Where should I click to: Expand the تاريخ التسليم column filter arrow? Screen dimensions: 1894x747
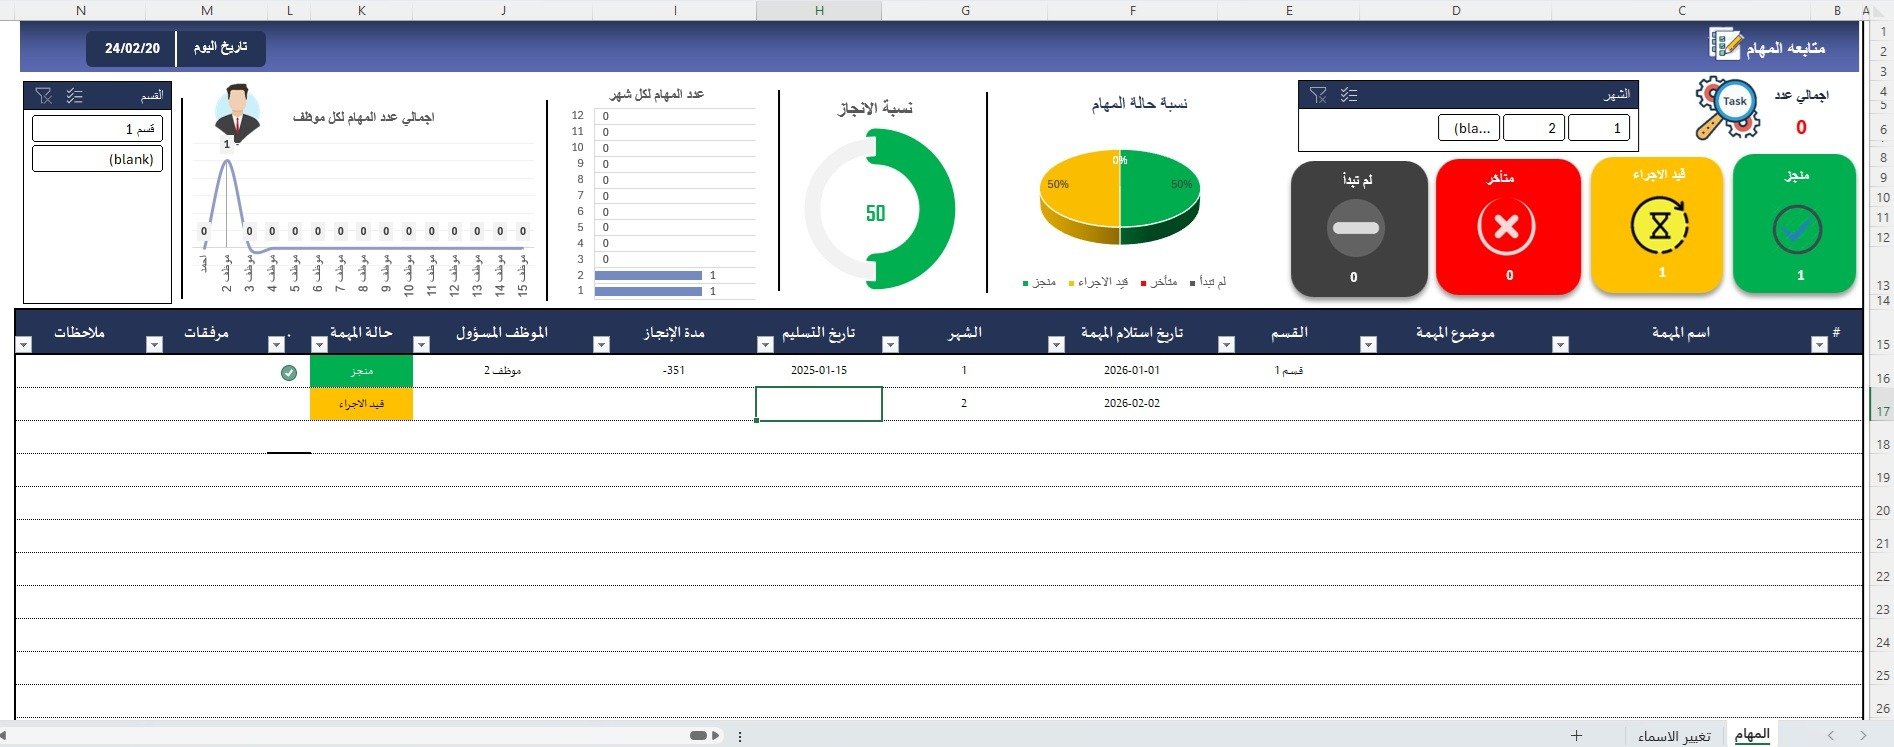pos(765,344)
